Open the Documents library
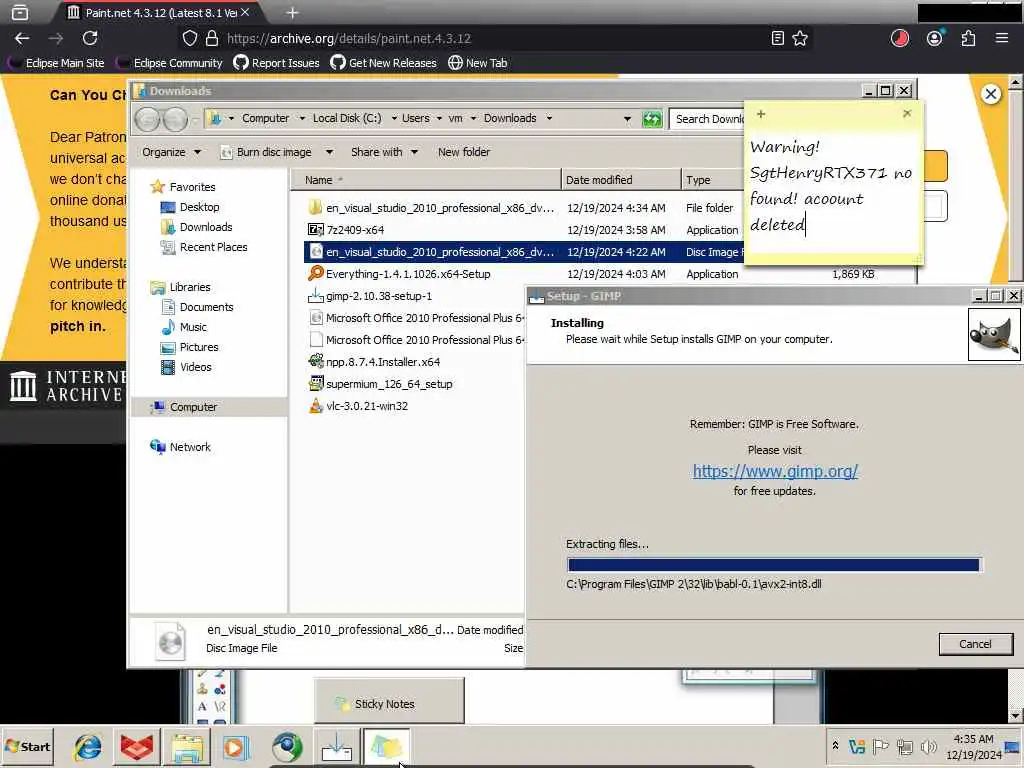Screen dimensions: 1024x768 [197, 307]
